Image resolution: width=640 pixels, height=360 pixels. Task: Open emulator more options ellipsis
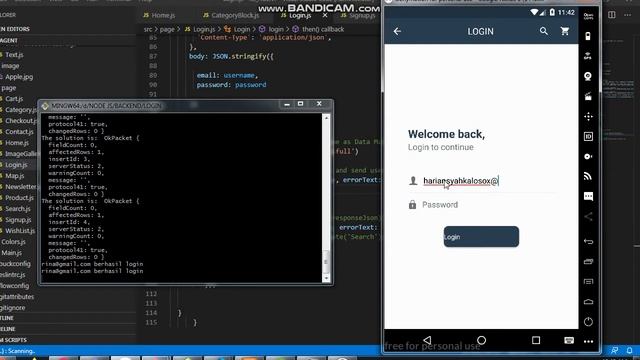pos(588,342)
